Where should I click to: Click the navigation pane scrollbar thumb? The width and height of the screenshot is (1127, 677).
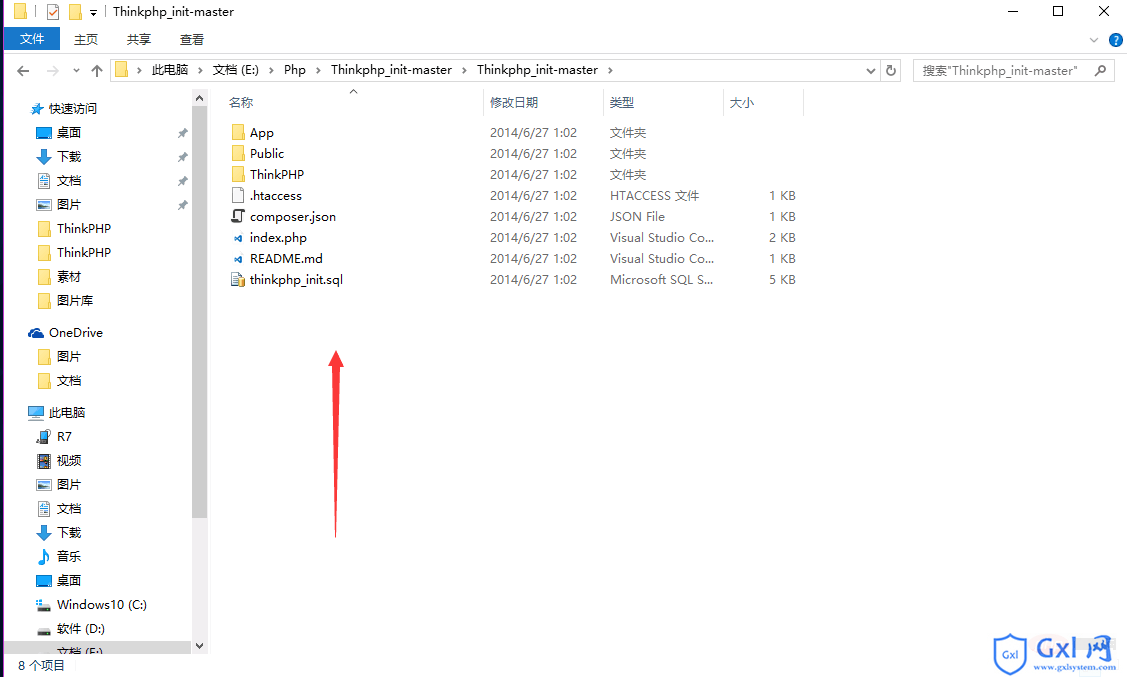coord(200,311)
